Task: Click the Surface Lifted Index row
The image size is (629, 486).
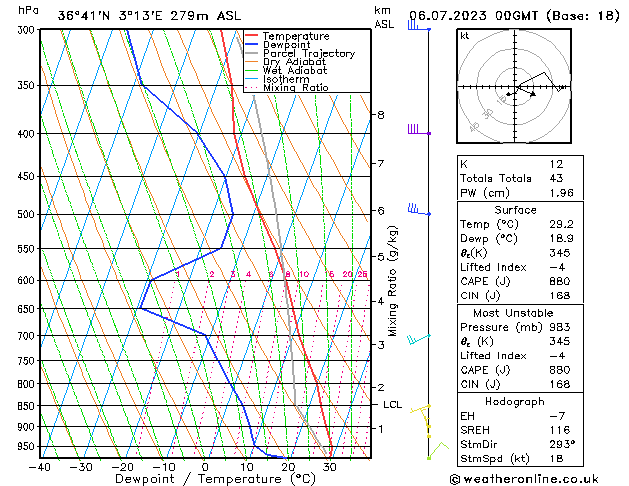Action: 520,267
